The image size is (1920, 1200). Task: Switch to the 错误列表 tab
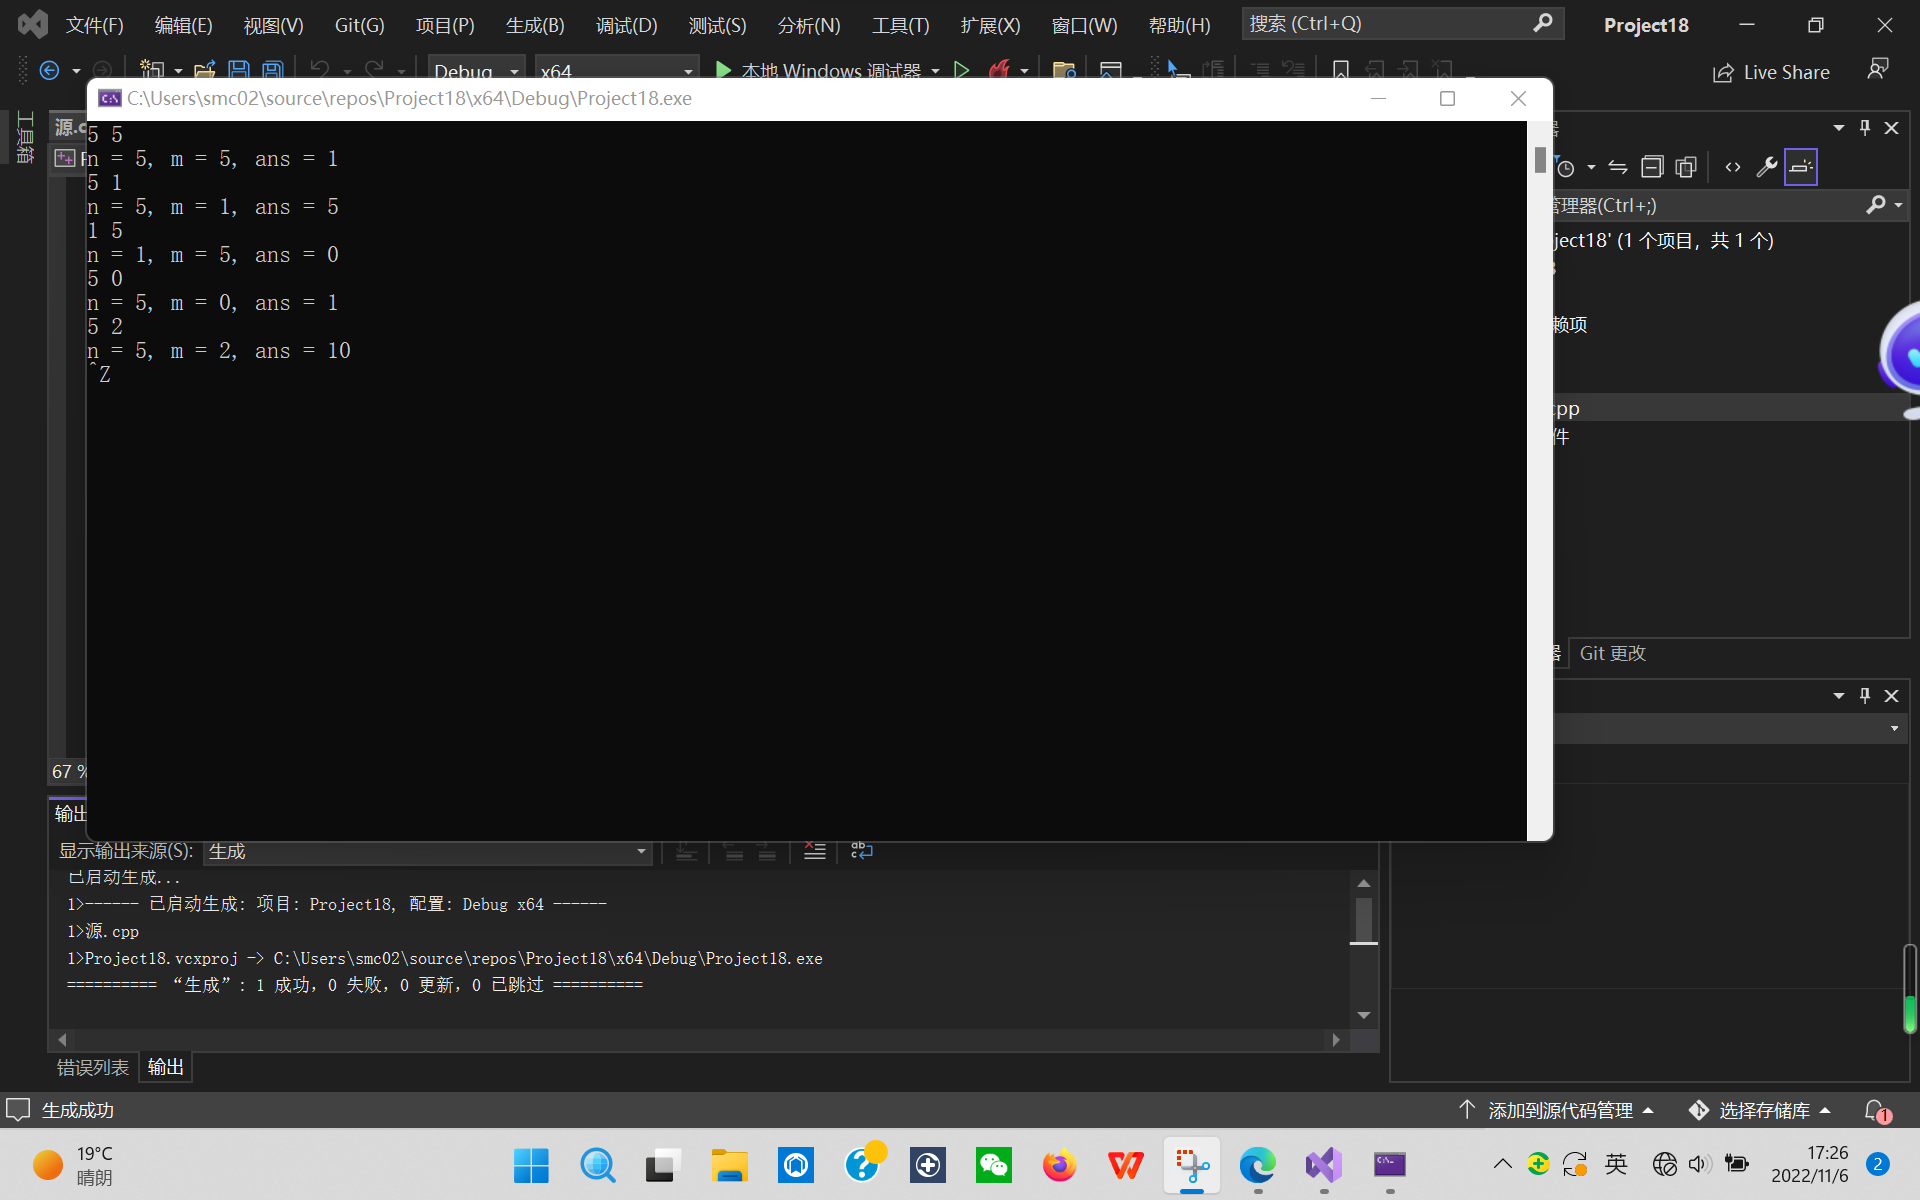point(92,1067)
